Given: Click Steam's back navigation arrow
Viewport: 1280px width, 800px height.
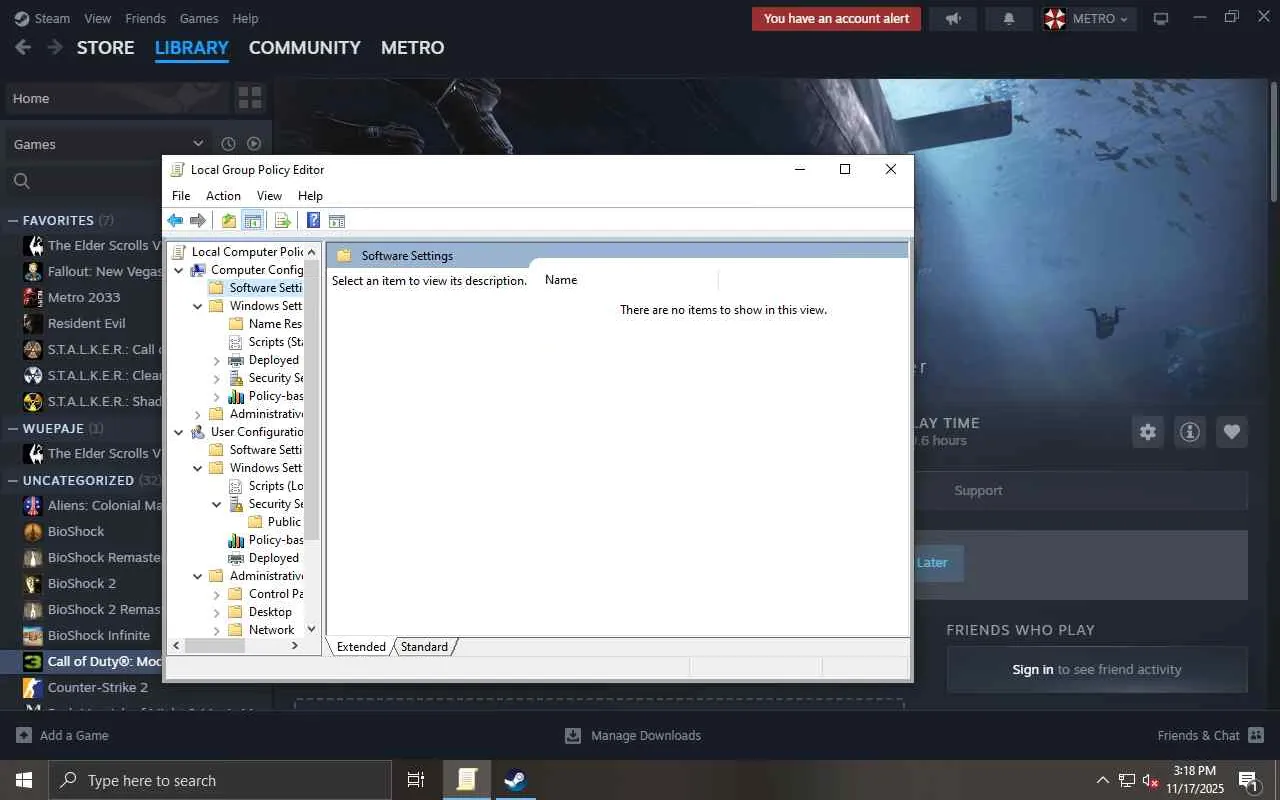Looking at the screenshot, I should 23,47.
